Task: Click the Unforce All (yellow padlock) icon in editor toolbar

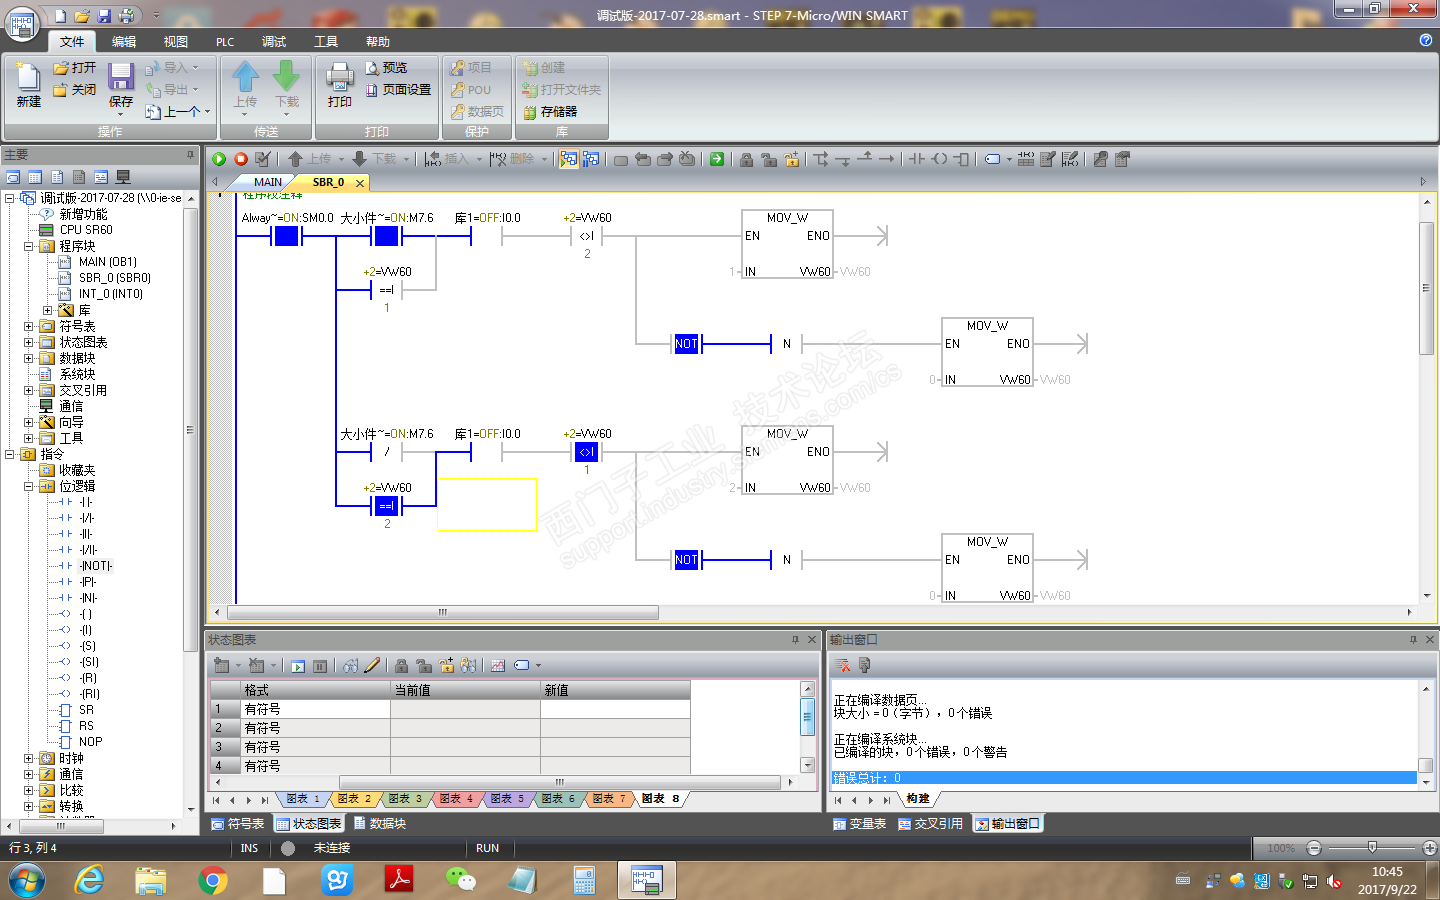Action: [791, 159]
